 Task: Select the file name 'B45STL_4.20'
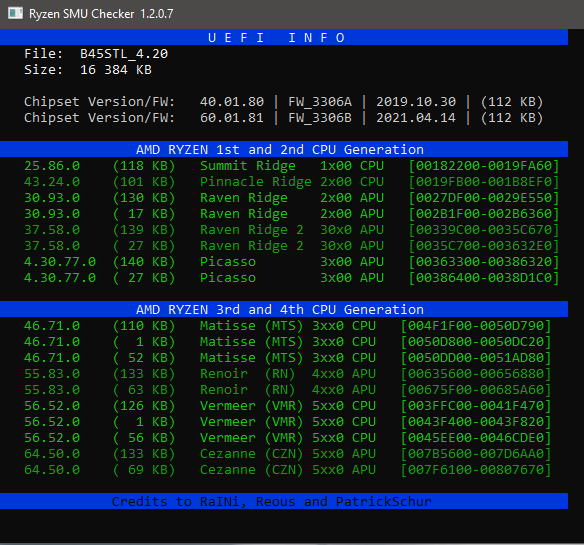[124, 54]
